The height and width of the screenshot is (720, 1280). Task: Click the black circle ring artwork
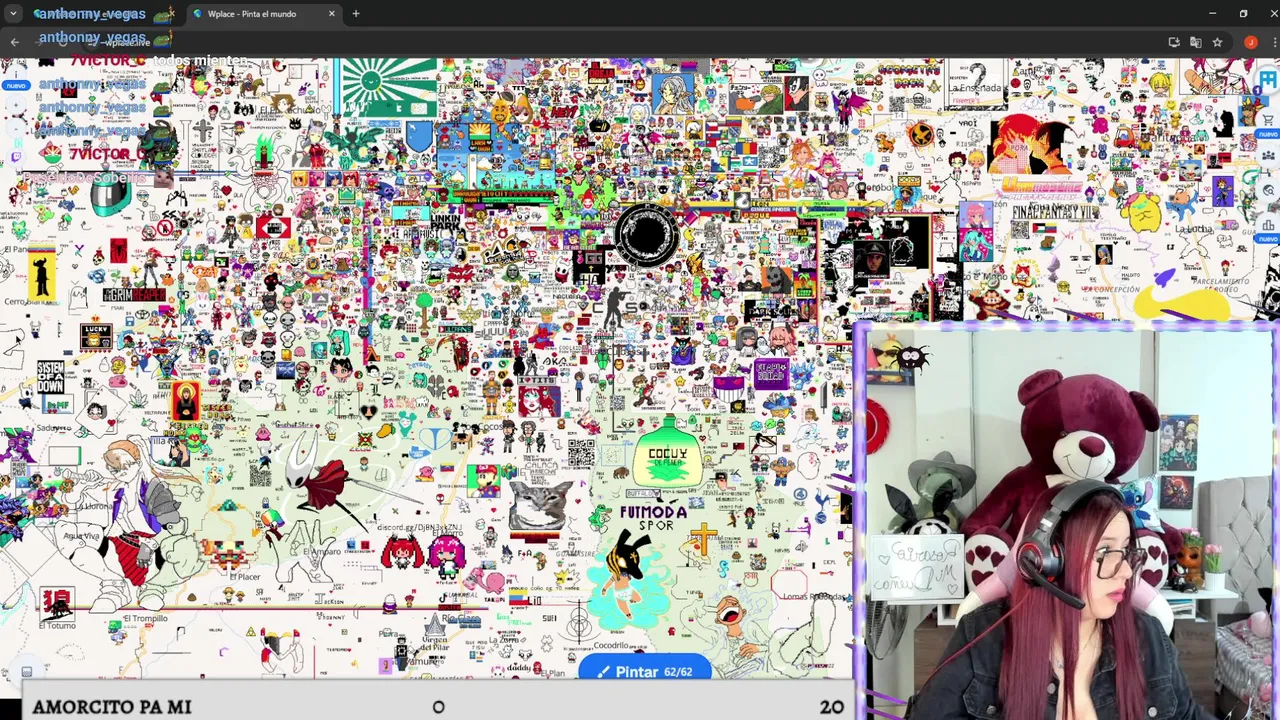(x=646, y=235)
